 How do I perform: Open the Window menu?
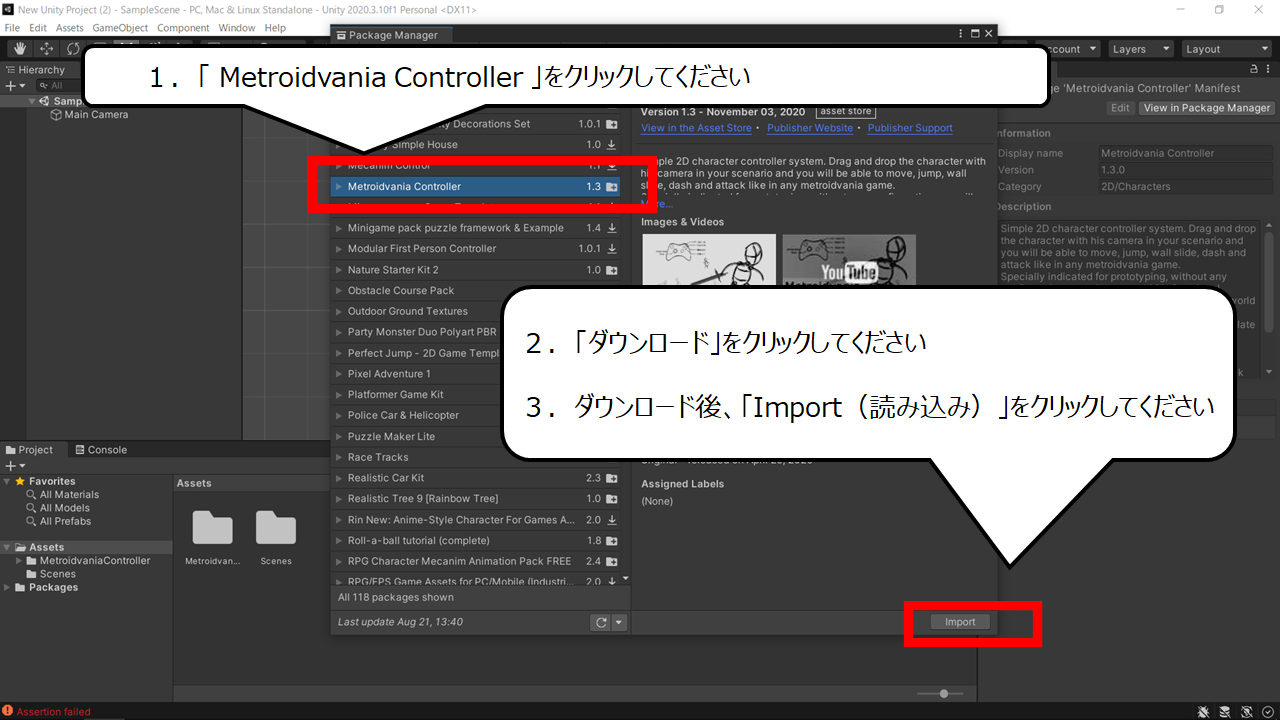click(237, 28)
